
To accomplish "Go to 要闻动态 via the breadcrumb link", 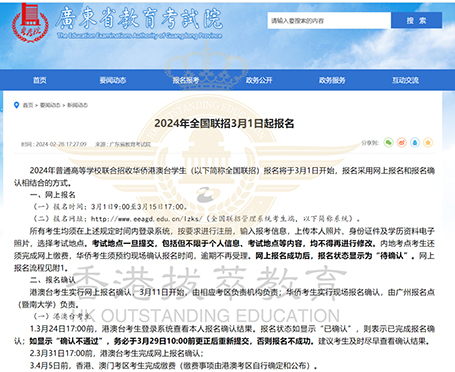I will coord(50,105).
